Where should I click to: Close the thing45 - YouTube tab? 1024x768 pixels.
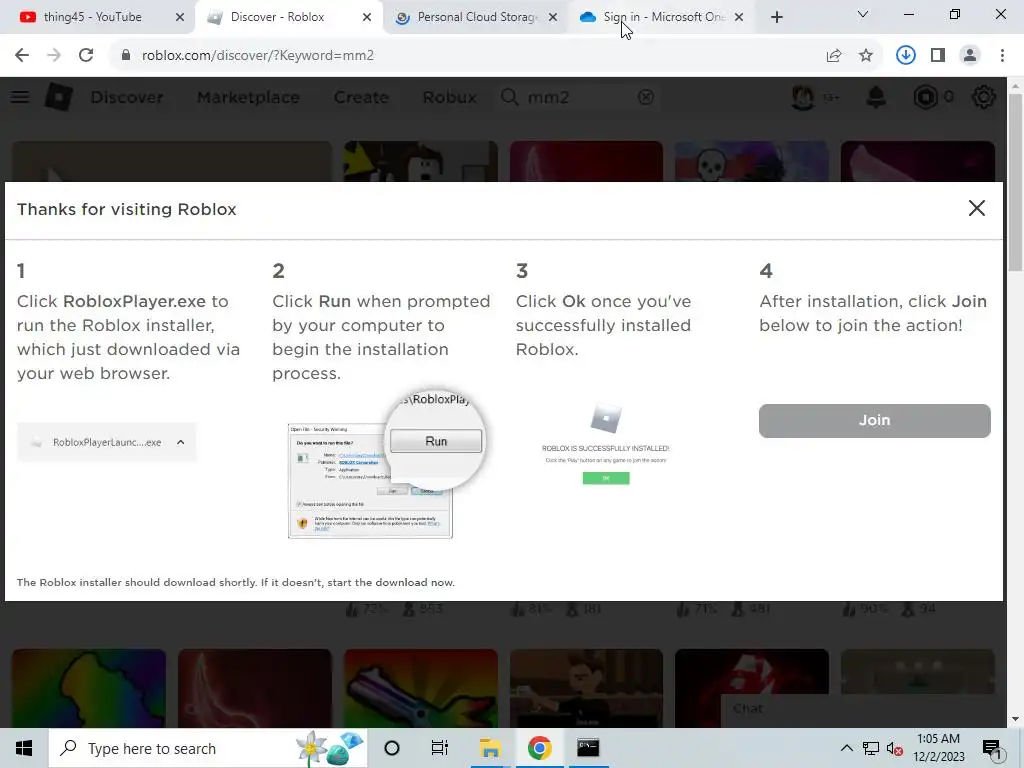tap(180, 17)
